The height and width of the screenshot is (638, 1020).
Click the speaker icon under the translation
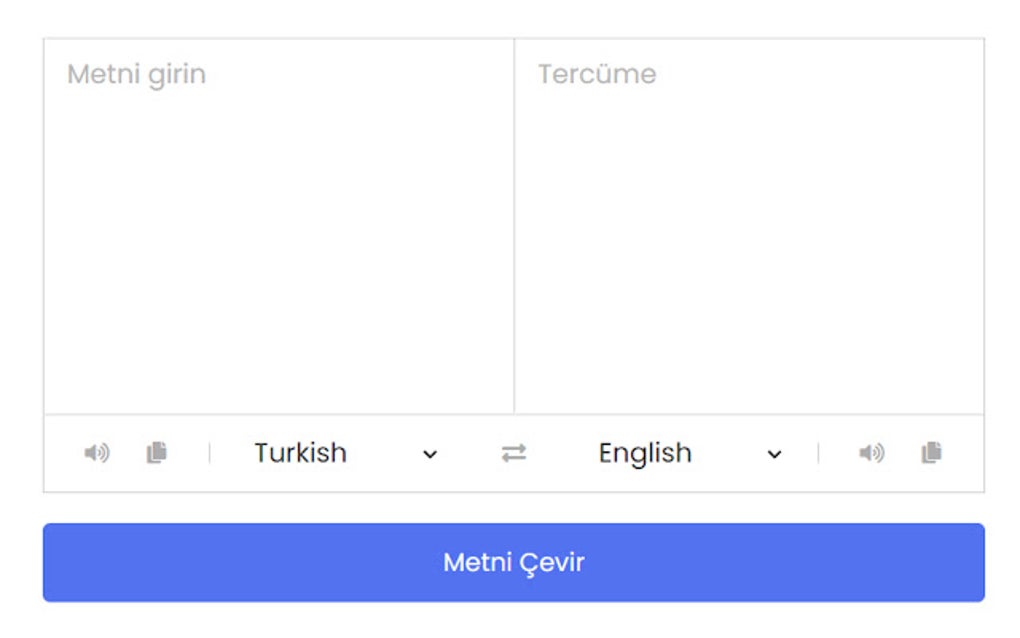pos(872,453)
